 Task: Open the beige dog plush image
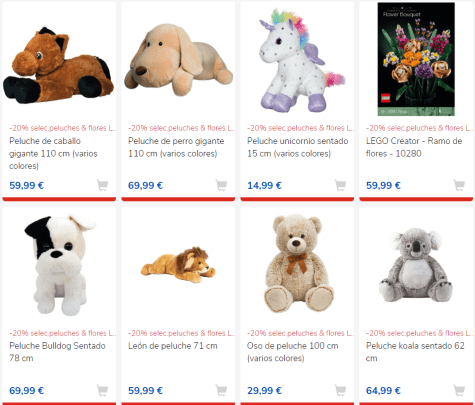tap(179, 60)
